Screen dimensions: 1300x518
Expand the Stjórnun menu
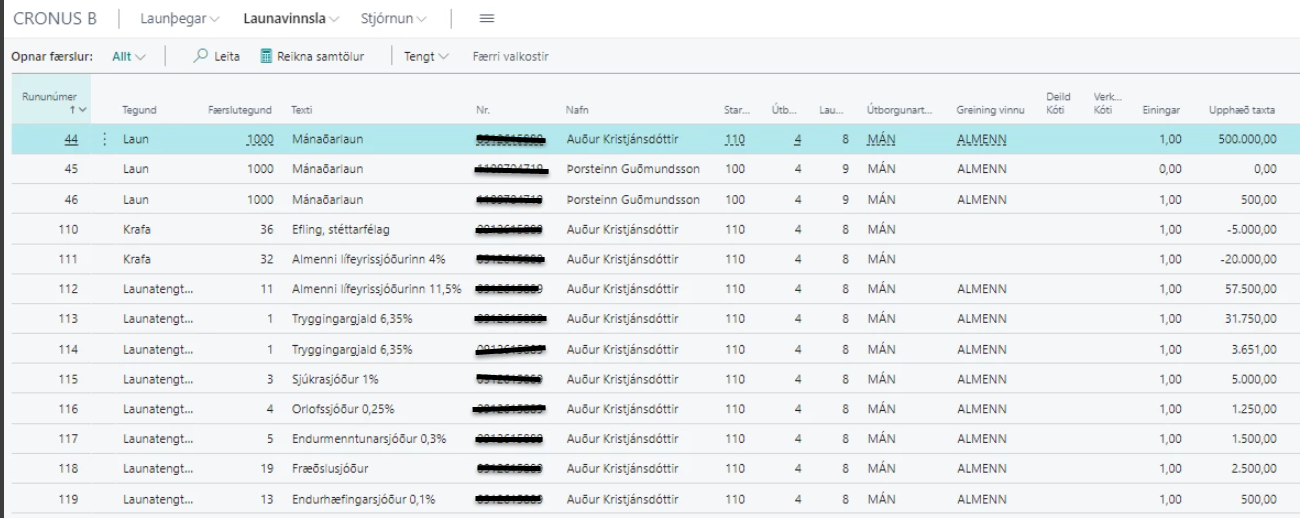pos(393,19)
